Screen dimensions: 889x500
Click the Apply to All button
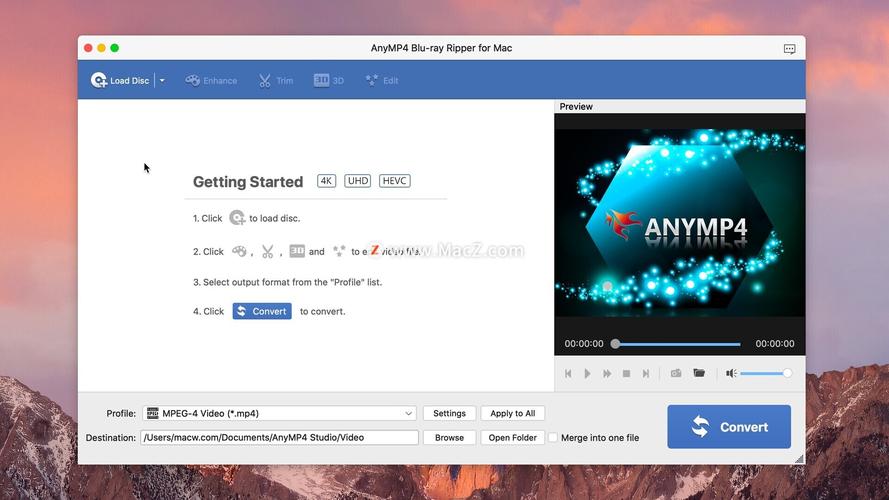[x=513, y=413]
